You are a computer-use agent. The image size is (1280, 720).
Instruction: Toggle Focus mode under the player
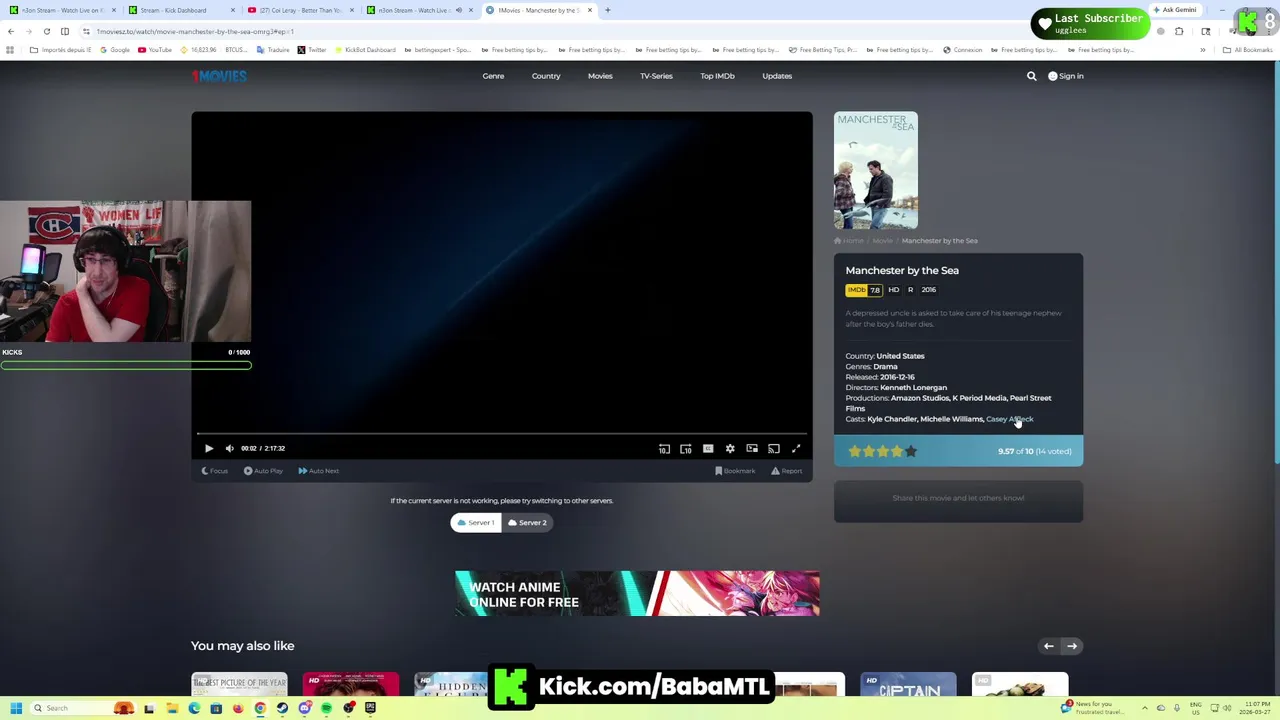click(215, 471)
